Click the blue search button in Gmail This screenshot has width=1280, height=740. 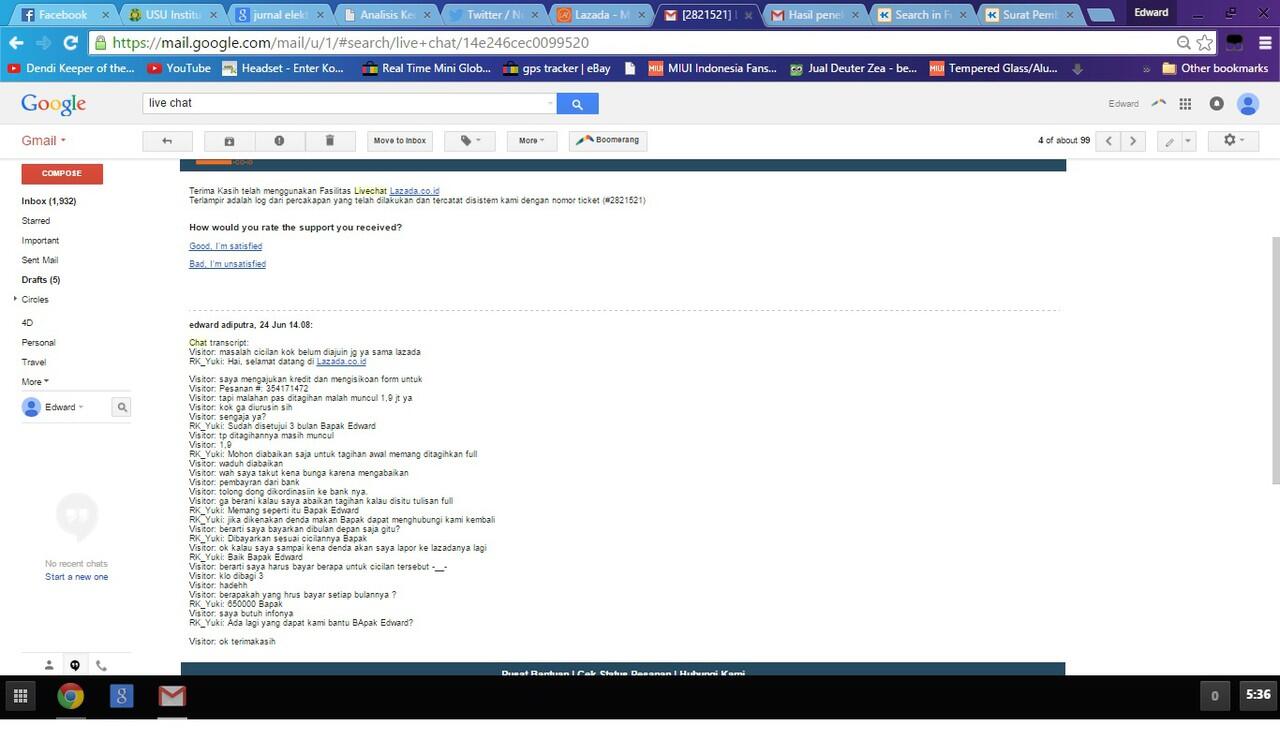[x=577, y=103]
